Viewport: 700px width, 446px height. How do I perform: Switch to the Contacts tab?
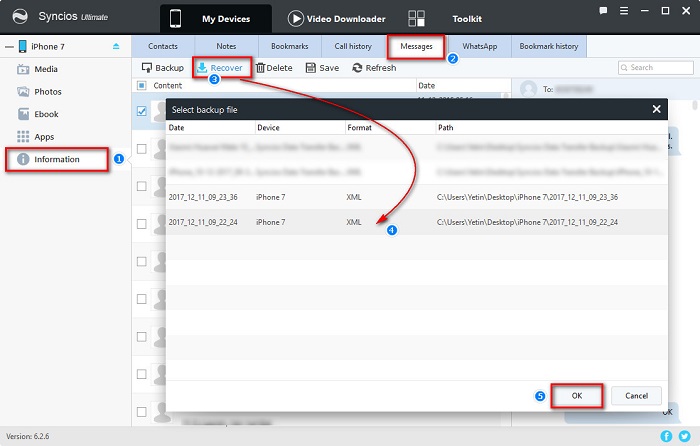coord(163,46)
